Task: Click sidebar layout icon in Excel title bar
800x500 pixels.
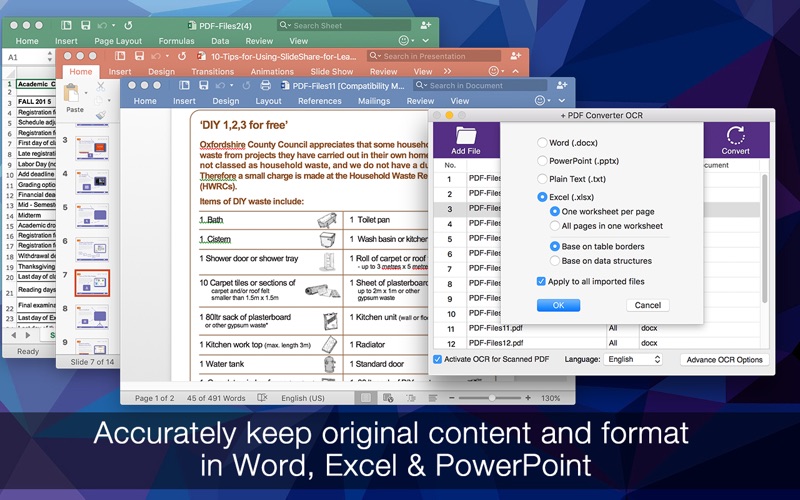Action: [66, 25]
